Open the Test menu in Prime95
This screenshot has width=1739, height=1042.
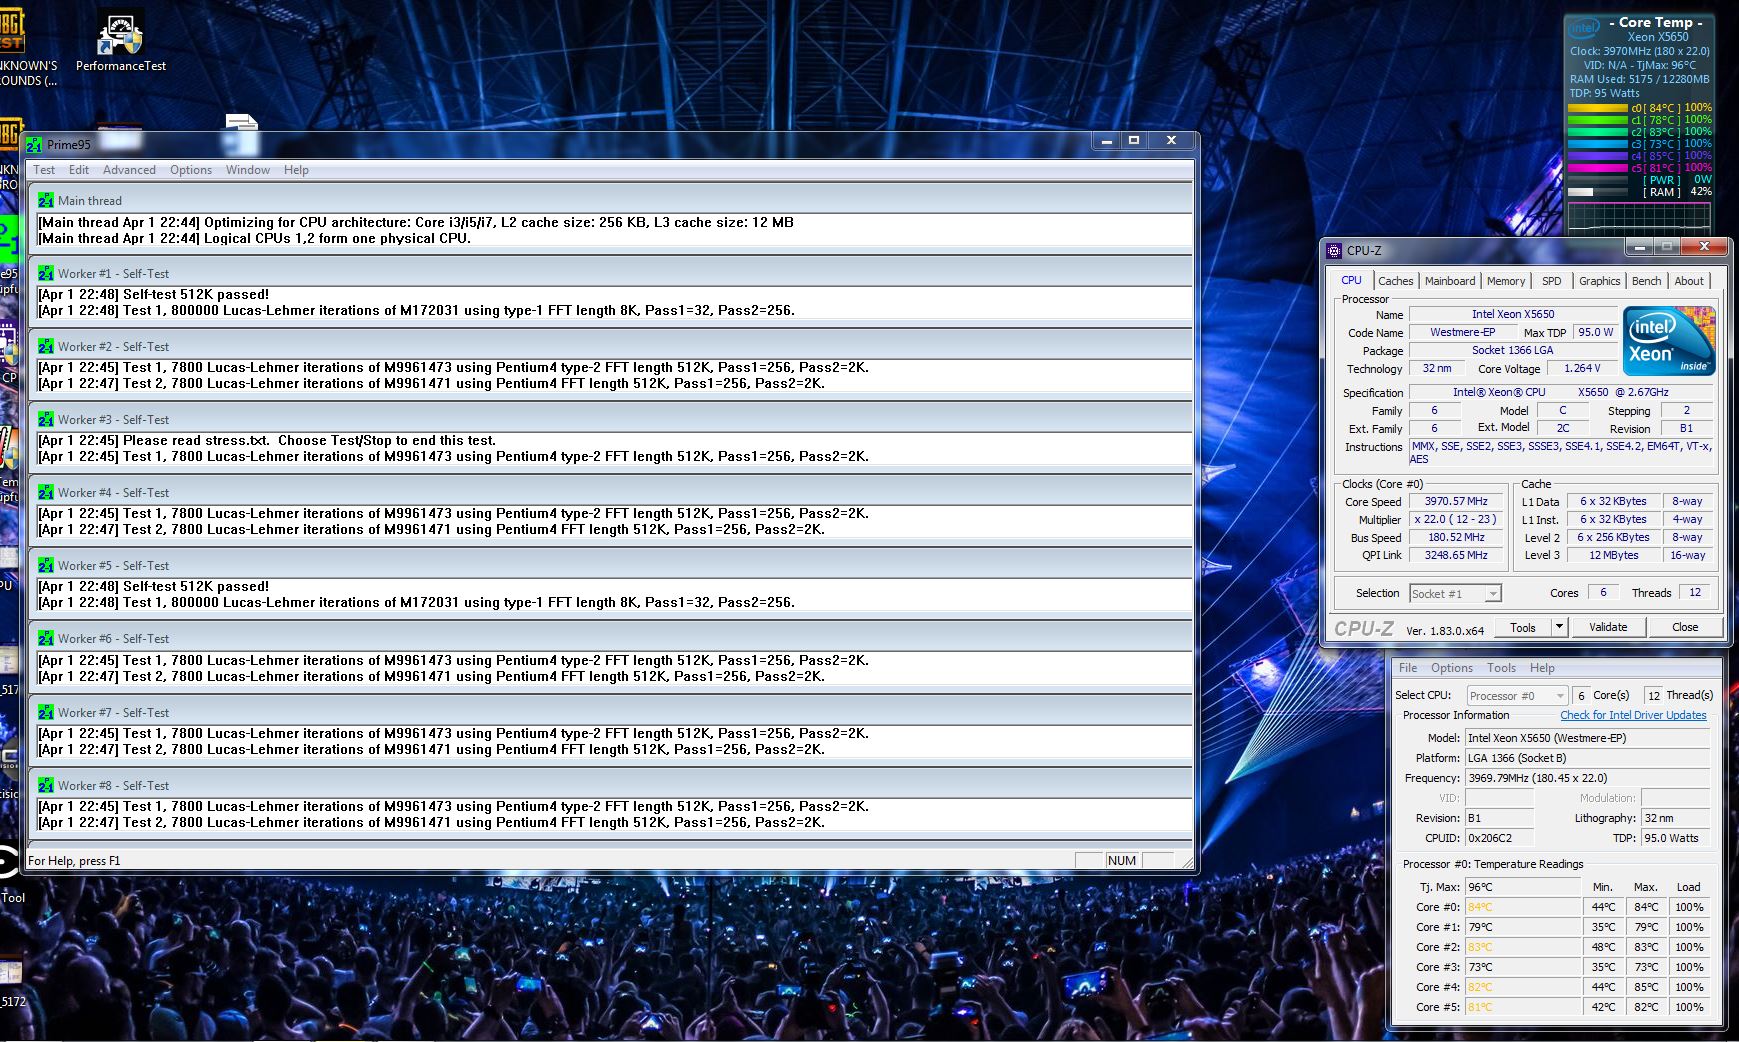coord(44,170)
